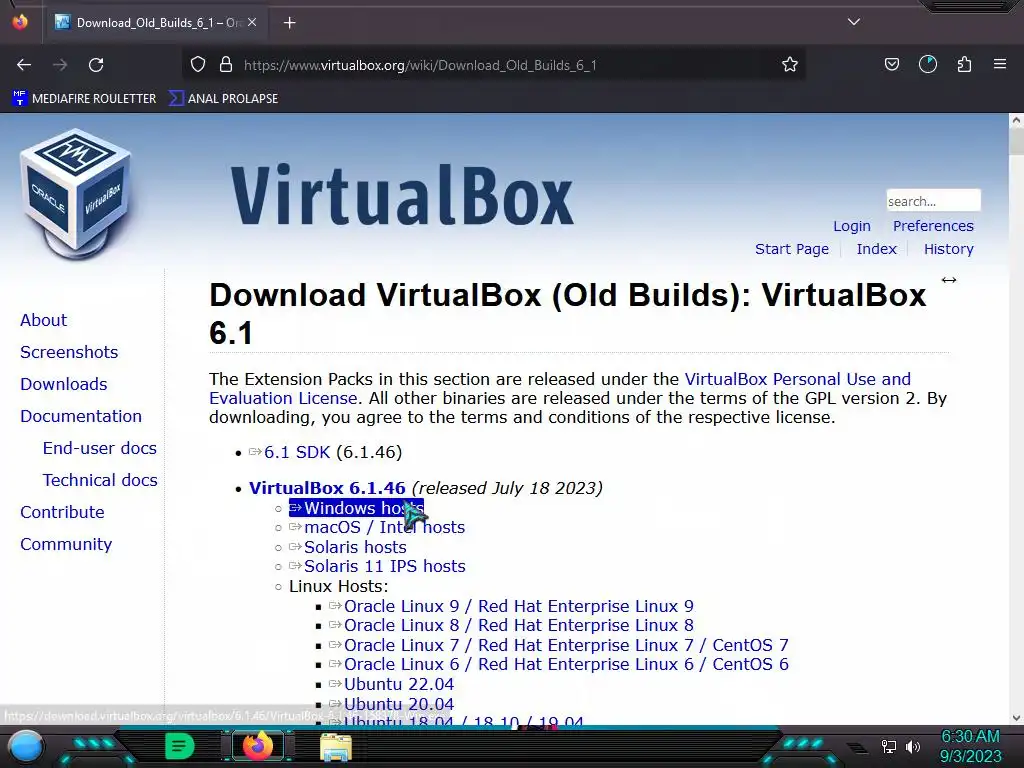Download Ubuntu 20.04 package
Image resolution: width=1024 pixels, height=768 pixels.
coord(399,705)
